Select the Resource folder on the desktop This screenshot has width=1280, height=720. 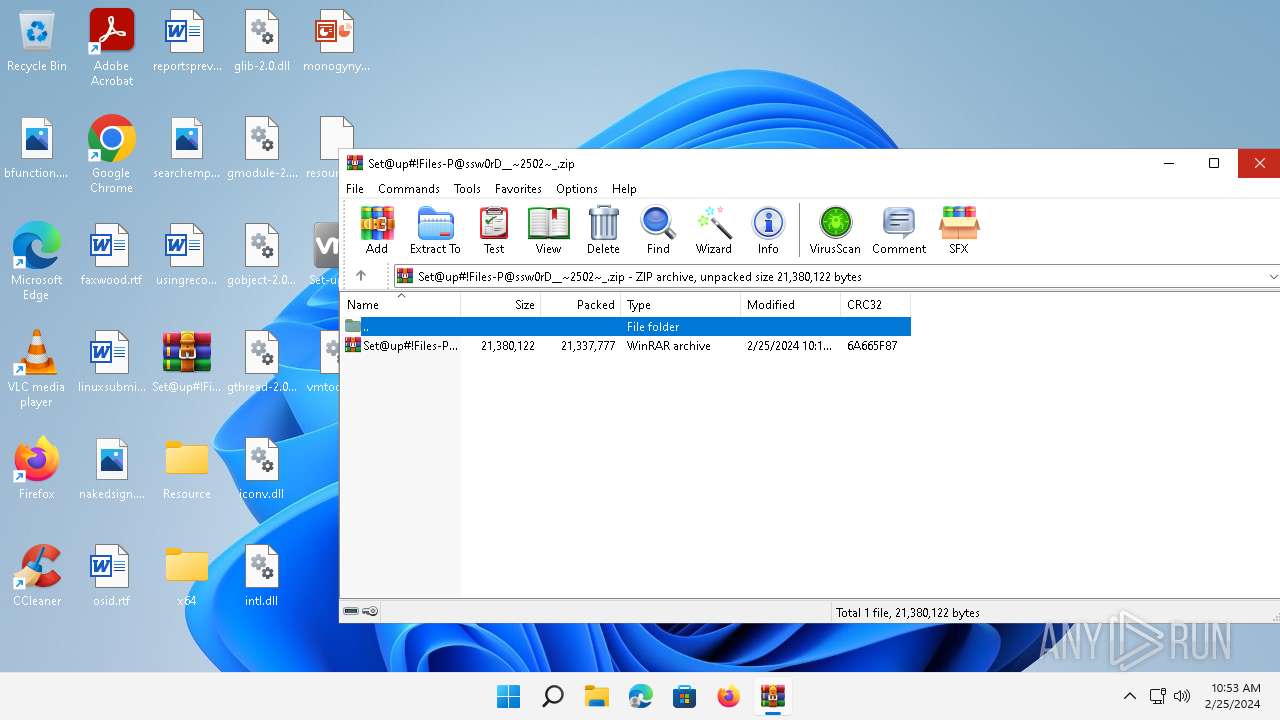tap(187, 468)
